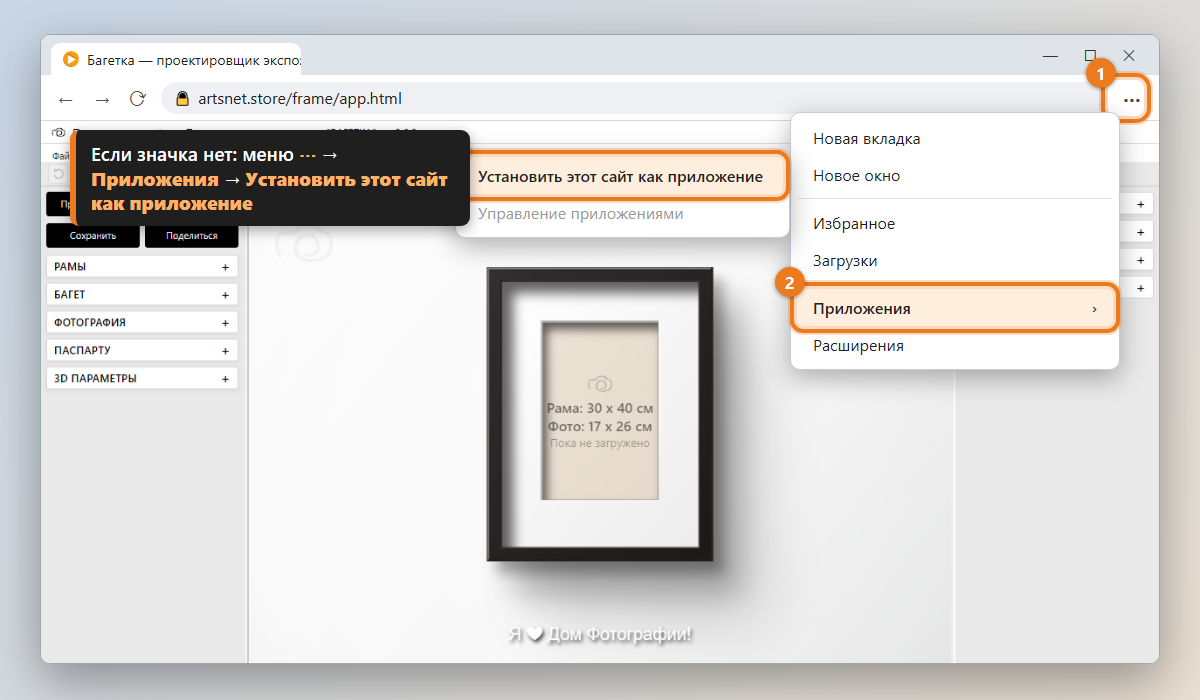Expand the ФОТОГРАФИЯ section plus sign
This screenshot has width=1200, height=700.
(x=226, y=323)
